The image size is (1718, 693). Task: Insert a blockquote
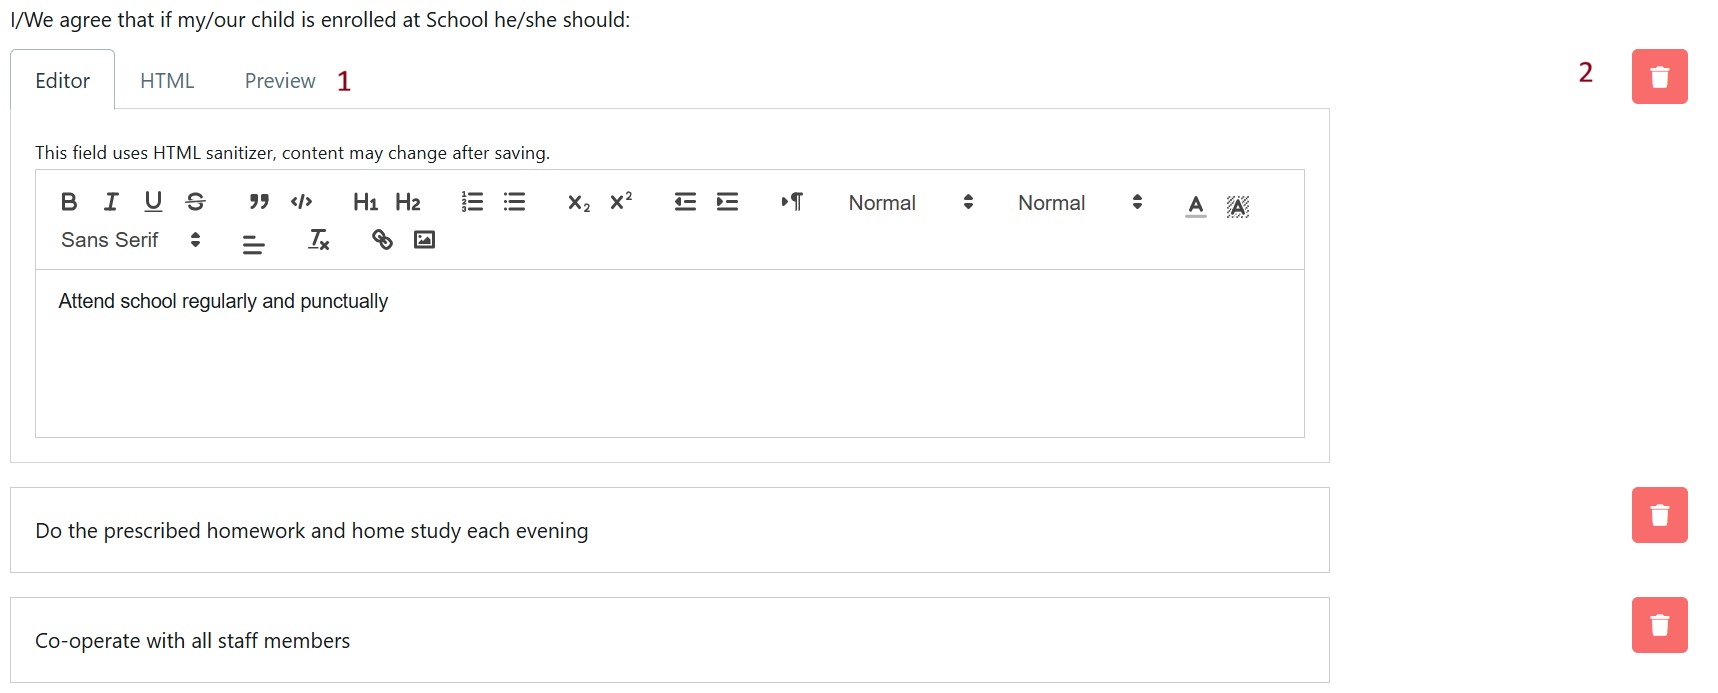(x=259, y=202)
